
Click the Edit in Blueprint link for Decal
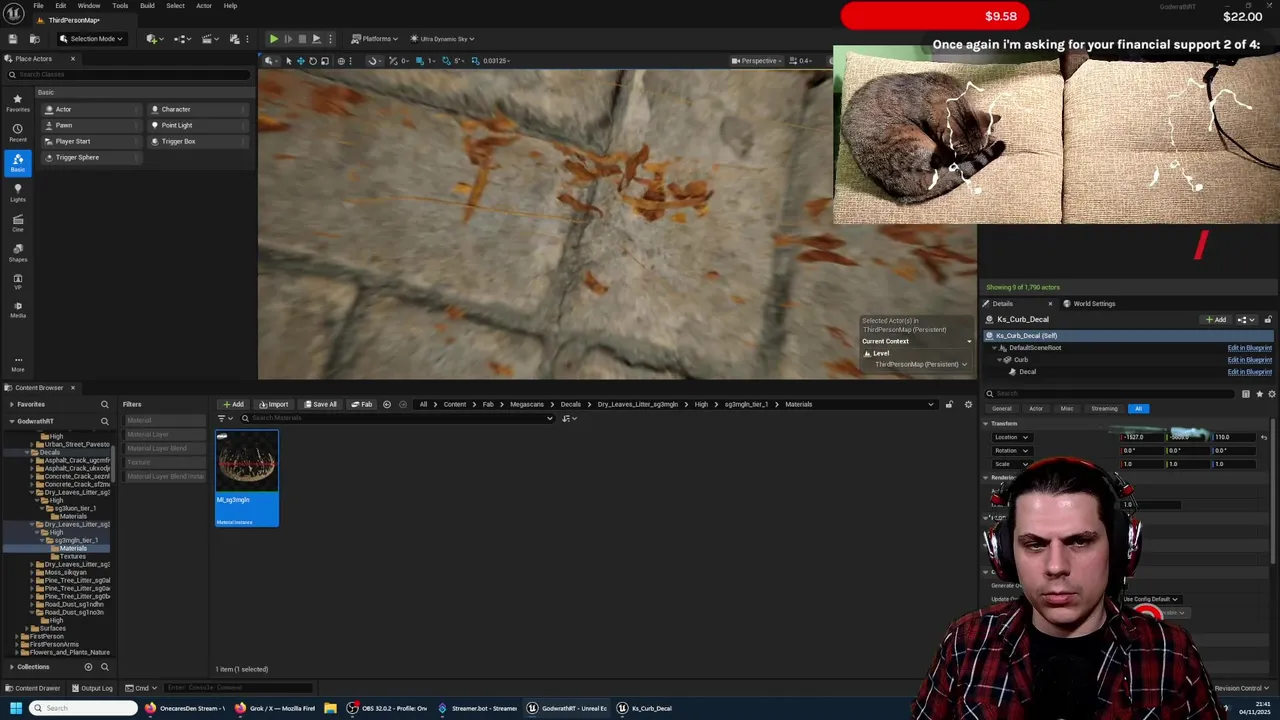(1249, 372)
